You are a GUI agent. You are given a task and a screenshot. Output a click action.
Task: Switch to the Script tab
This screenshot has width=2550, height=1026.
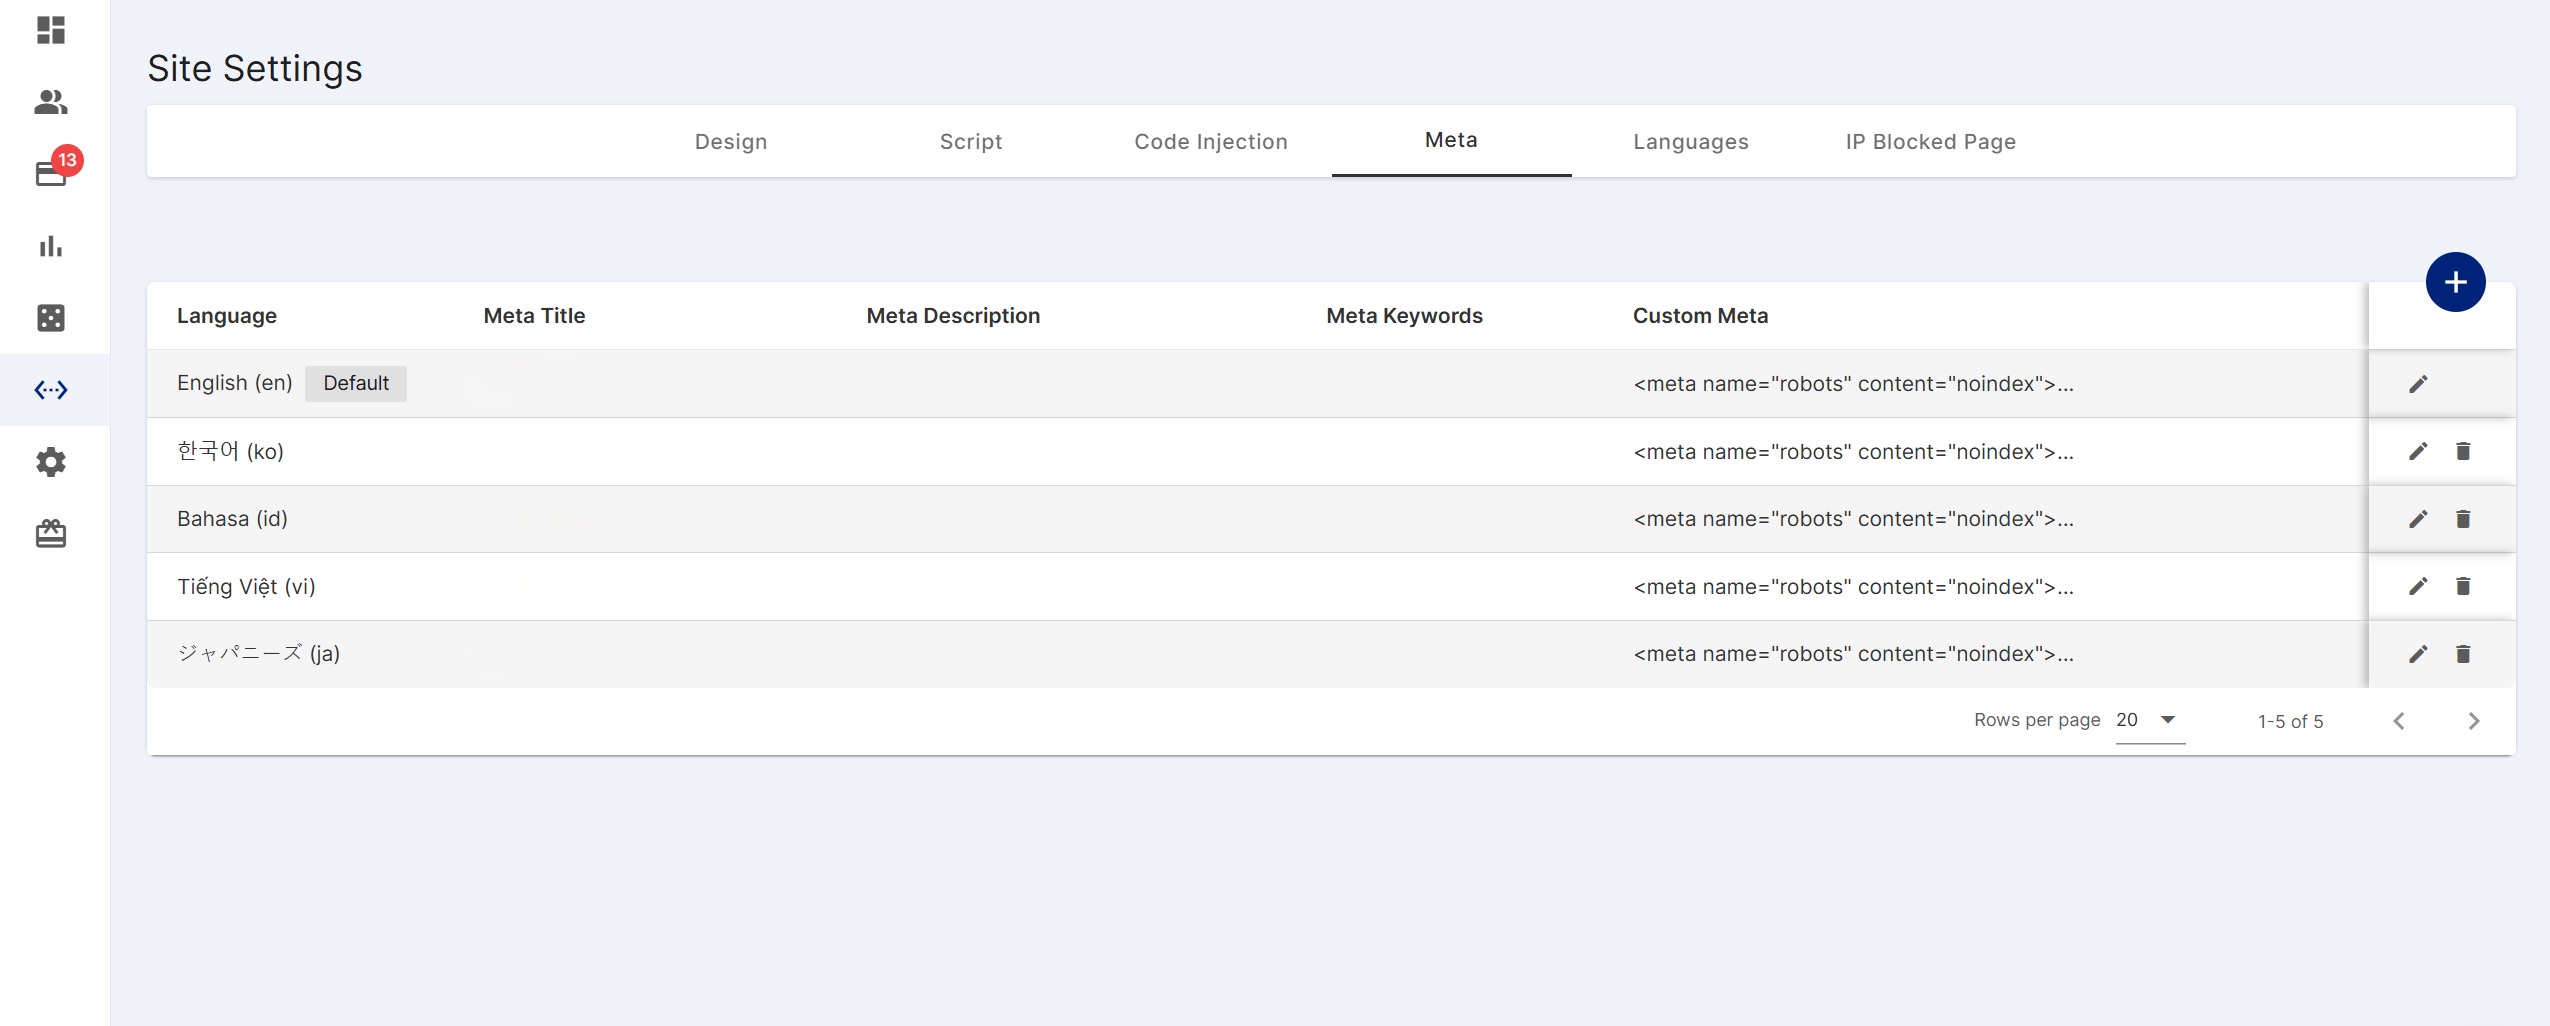tap(971, 142)
